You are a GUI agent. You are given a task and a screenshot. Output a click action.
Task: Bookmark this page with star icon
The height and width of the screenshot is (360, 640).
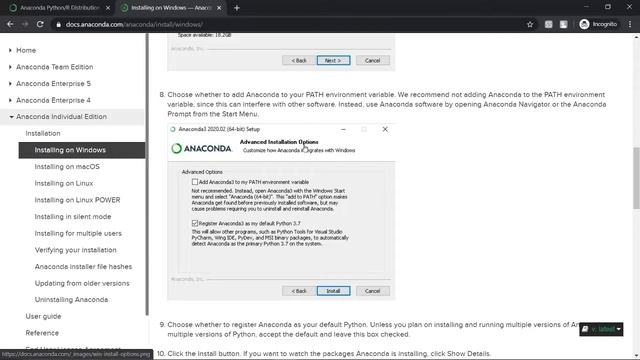(530, 24)
